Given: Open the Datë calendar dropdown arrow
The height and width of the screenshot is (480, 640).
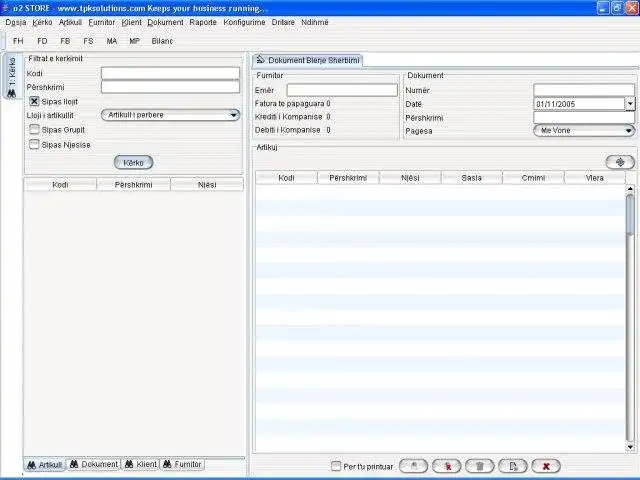Looking at the screenshot, I should (630, 104).
